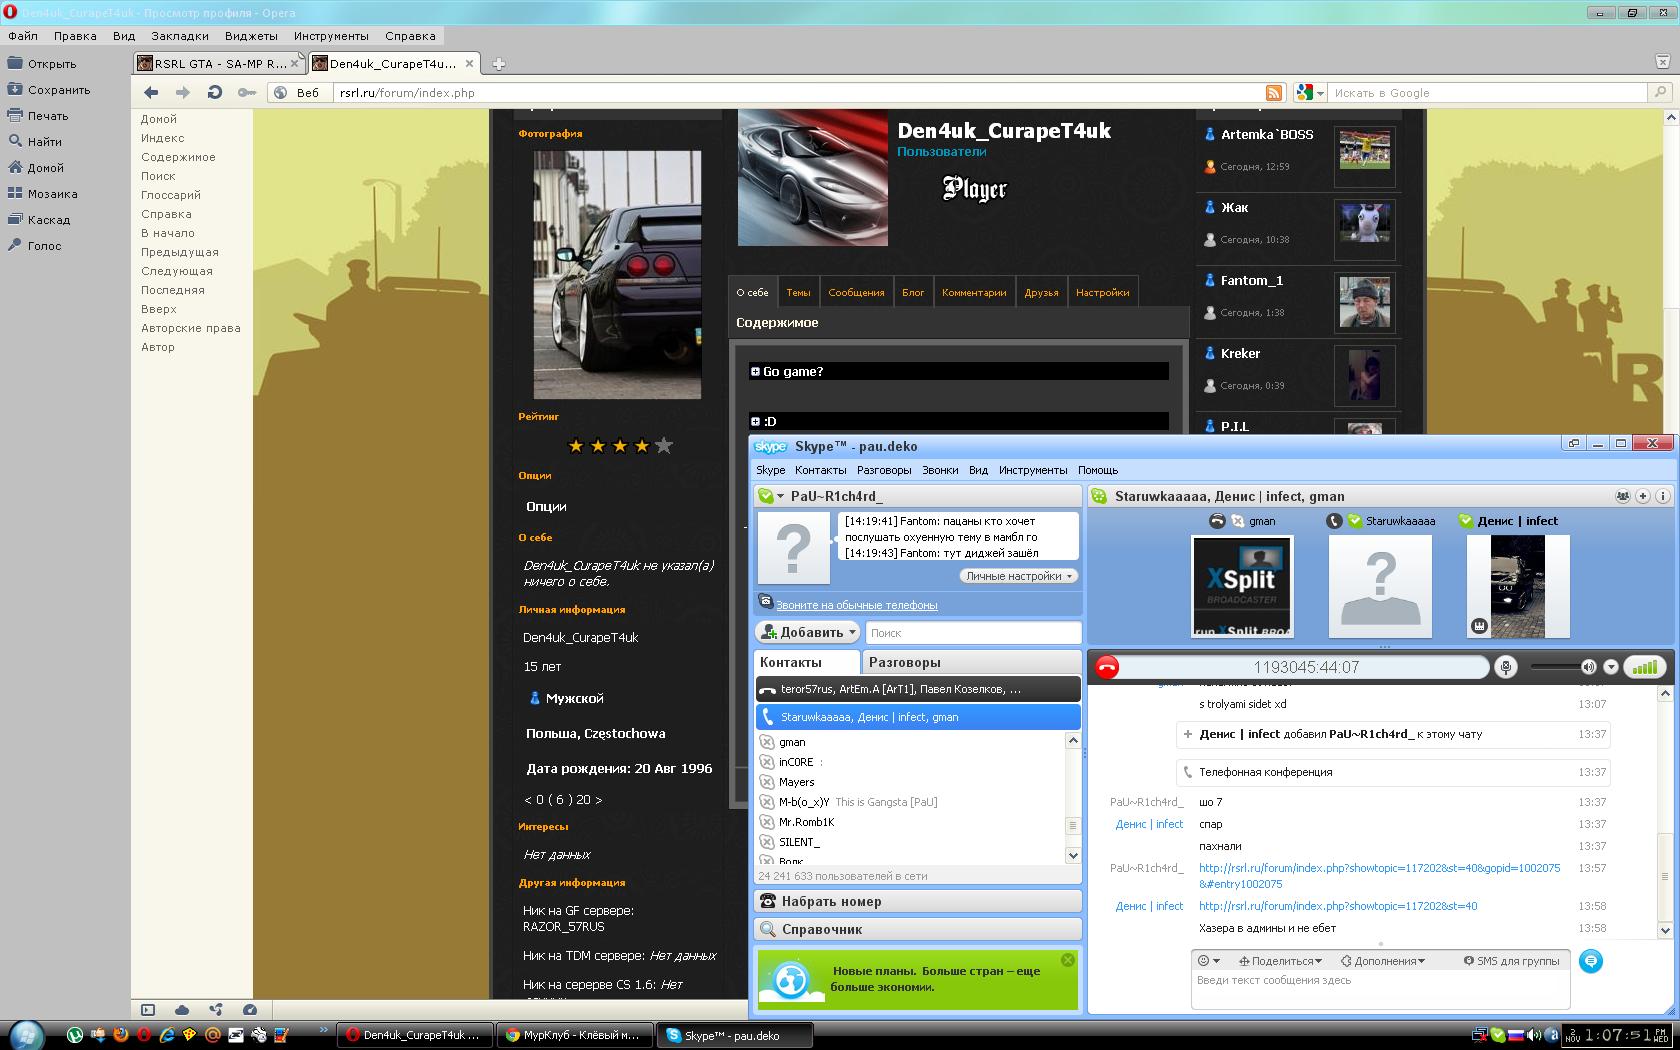Click the search magnifier in Opera search box
The image size is (1680, 1050).
click(1660, 93)
